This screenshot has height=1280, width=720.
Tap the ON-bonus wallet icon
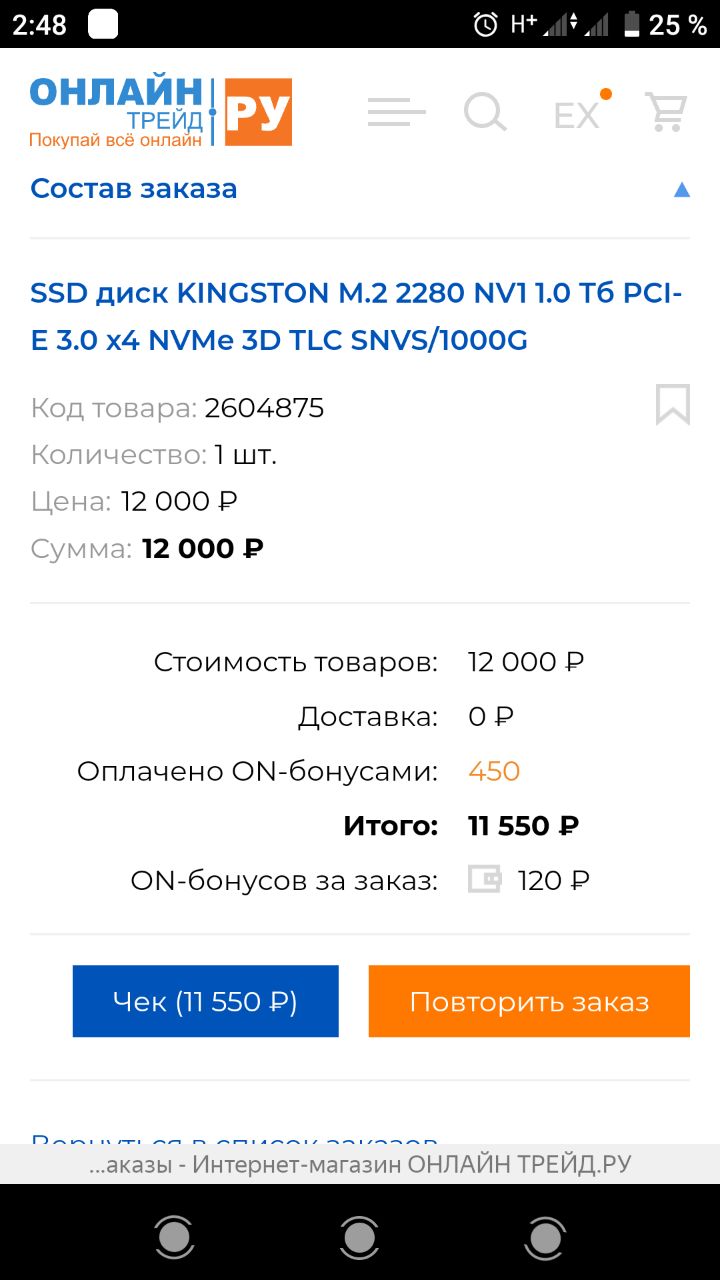[485, 880]
